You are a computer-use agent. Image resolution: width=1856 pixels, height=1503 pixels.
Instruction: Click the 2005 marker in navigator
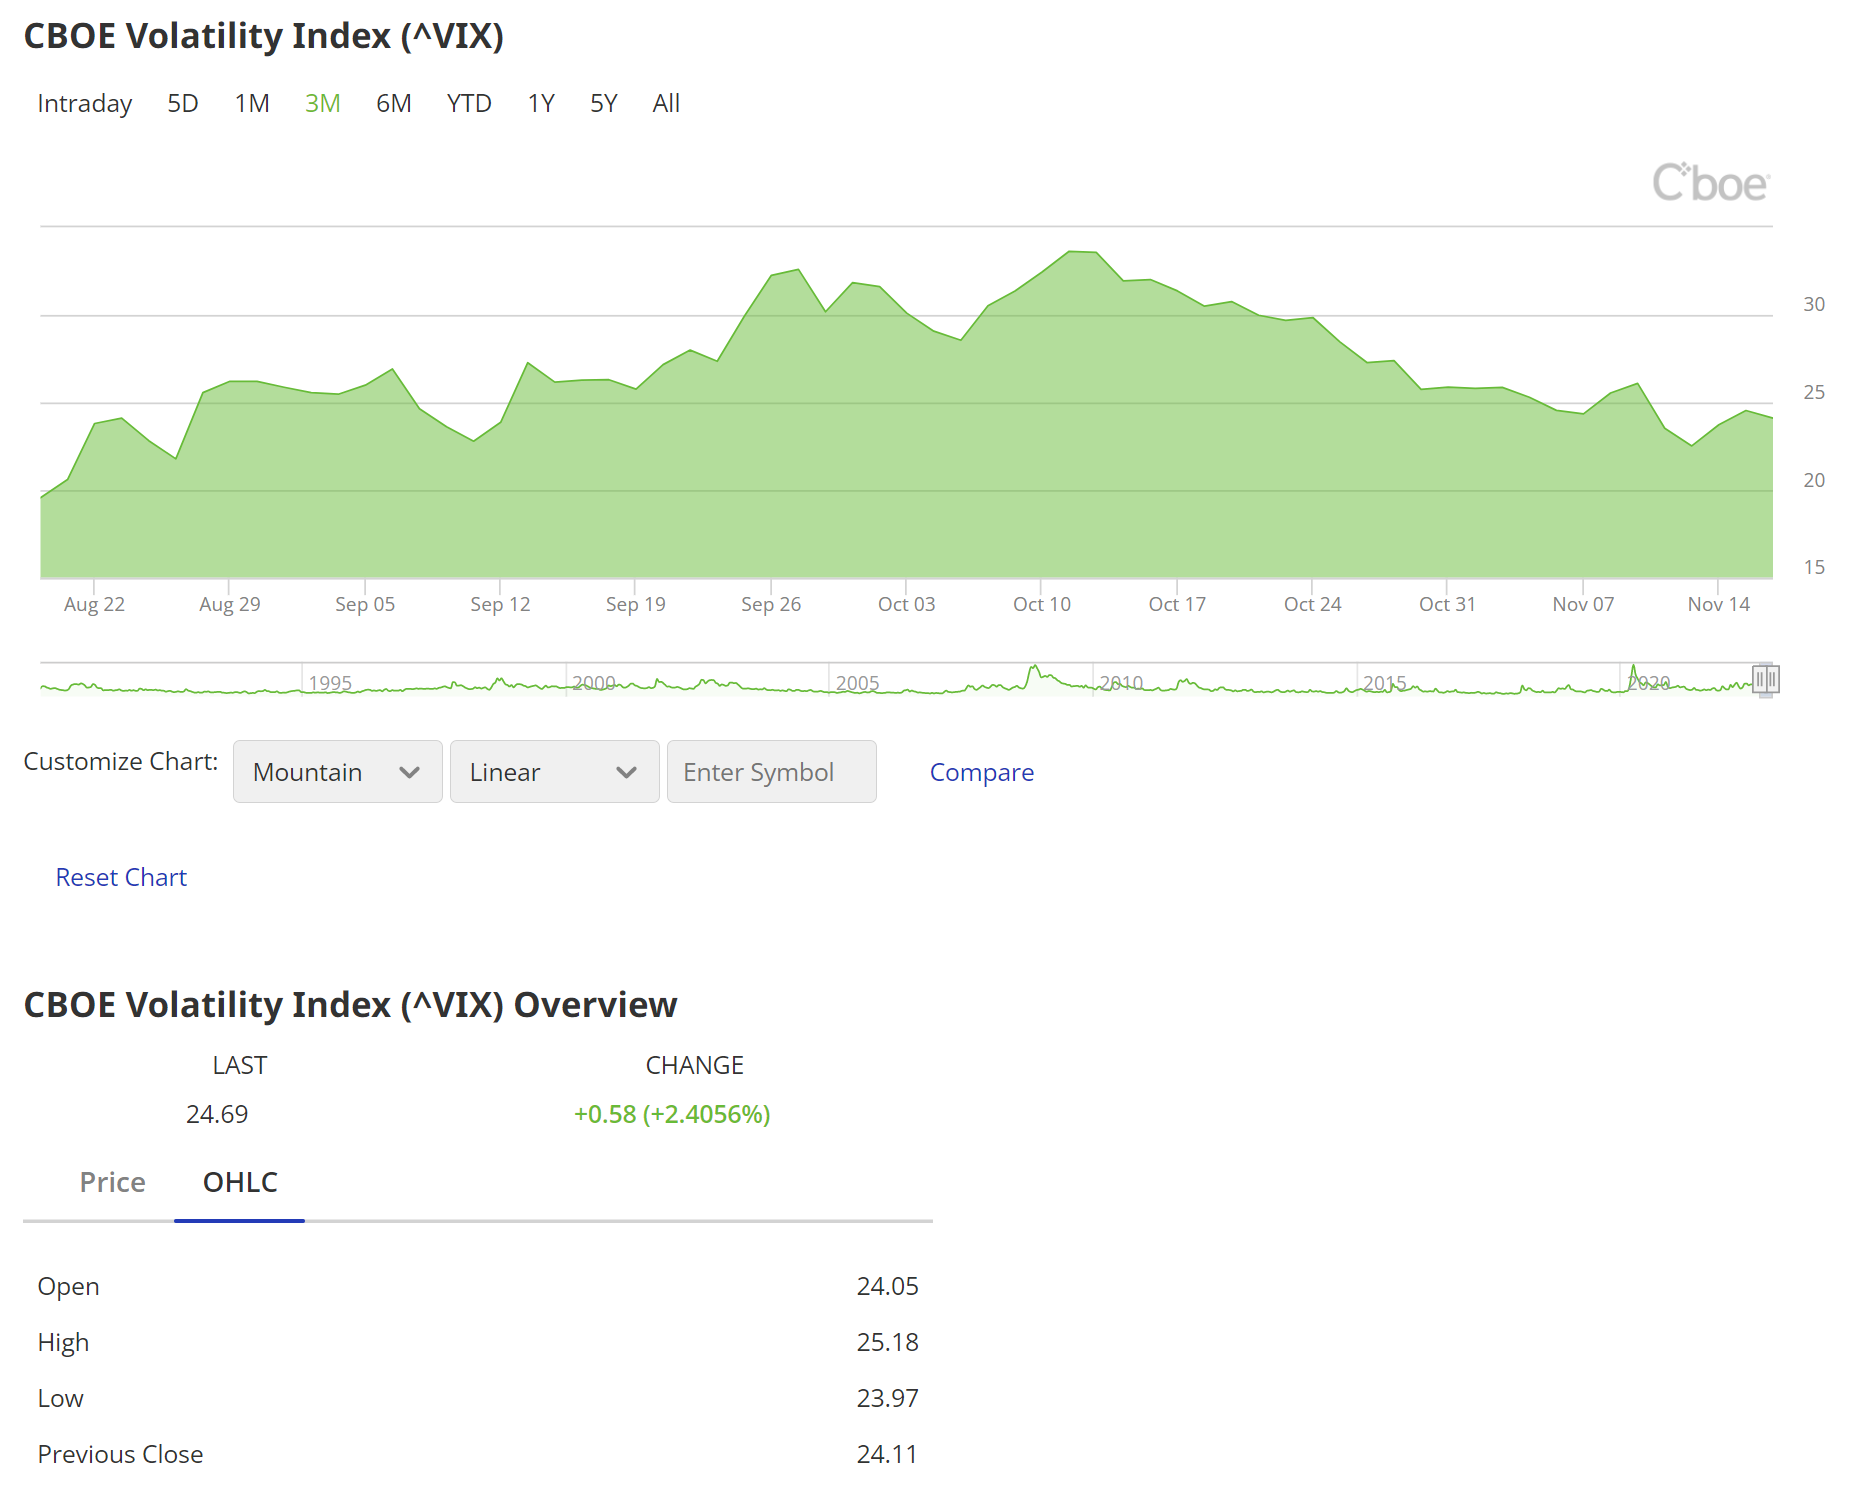pyautogui.click(x=858, y=683)
